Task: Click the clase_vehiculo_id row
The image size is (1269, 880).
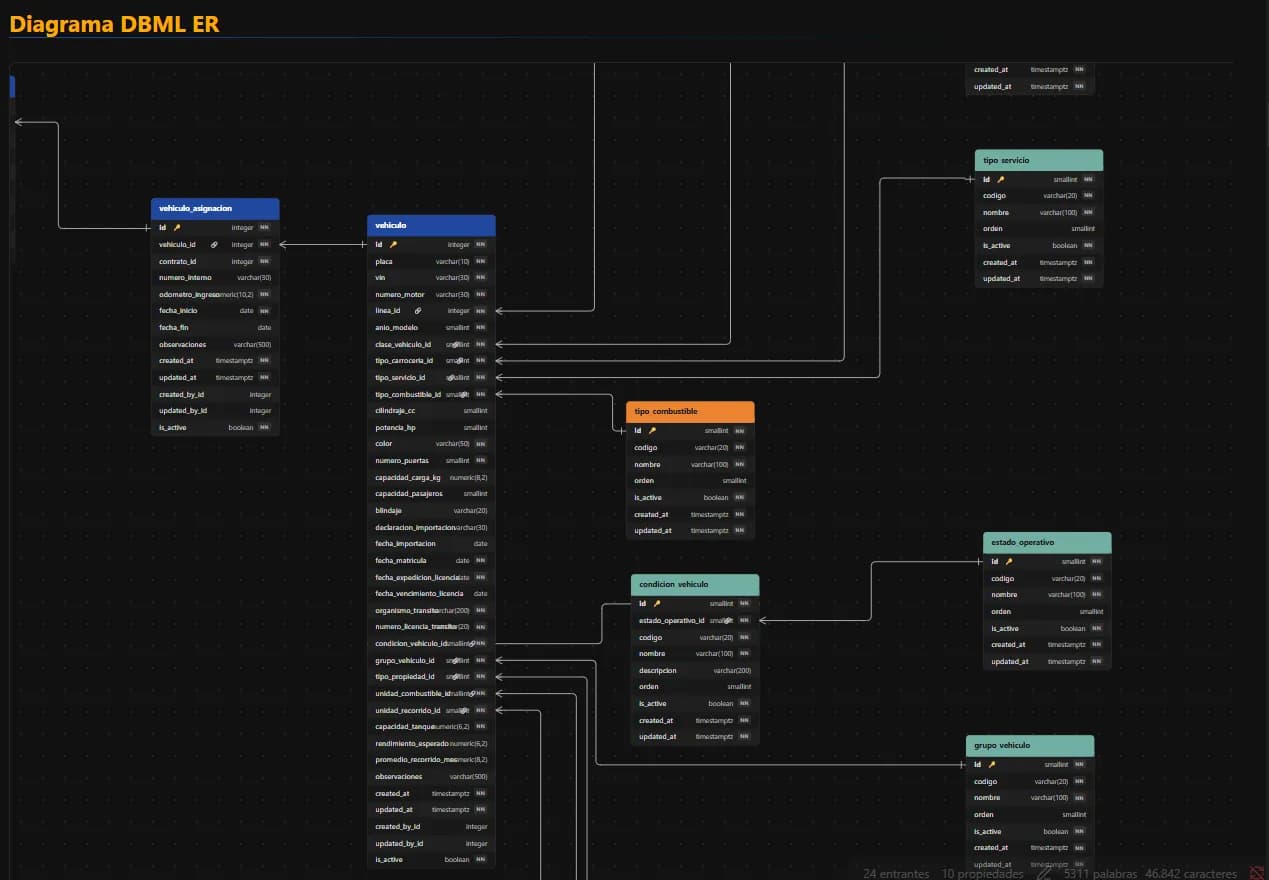Action: pos(431,344)
